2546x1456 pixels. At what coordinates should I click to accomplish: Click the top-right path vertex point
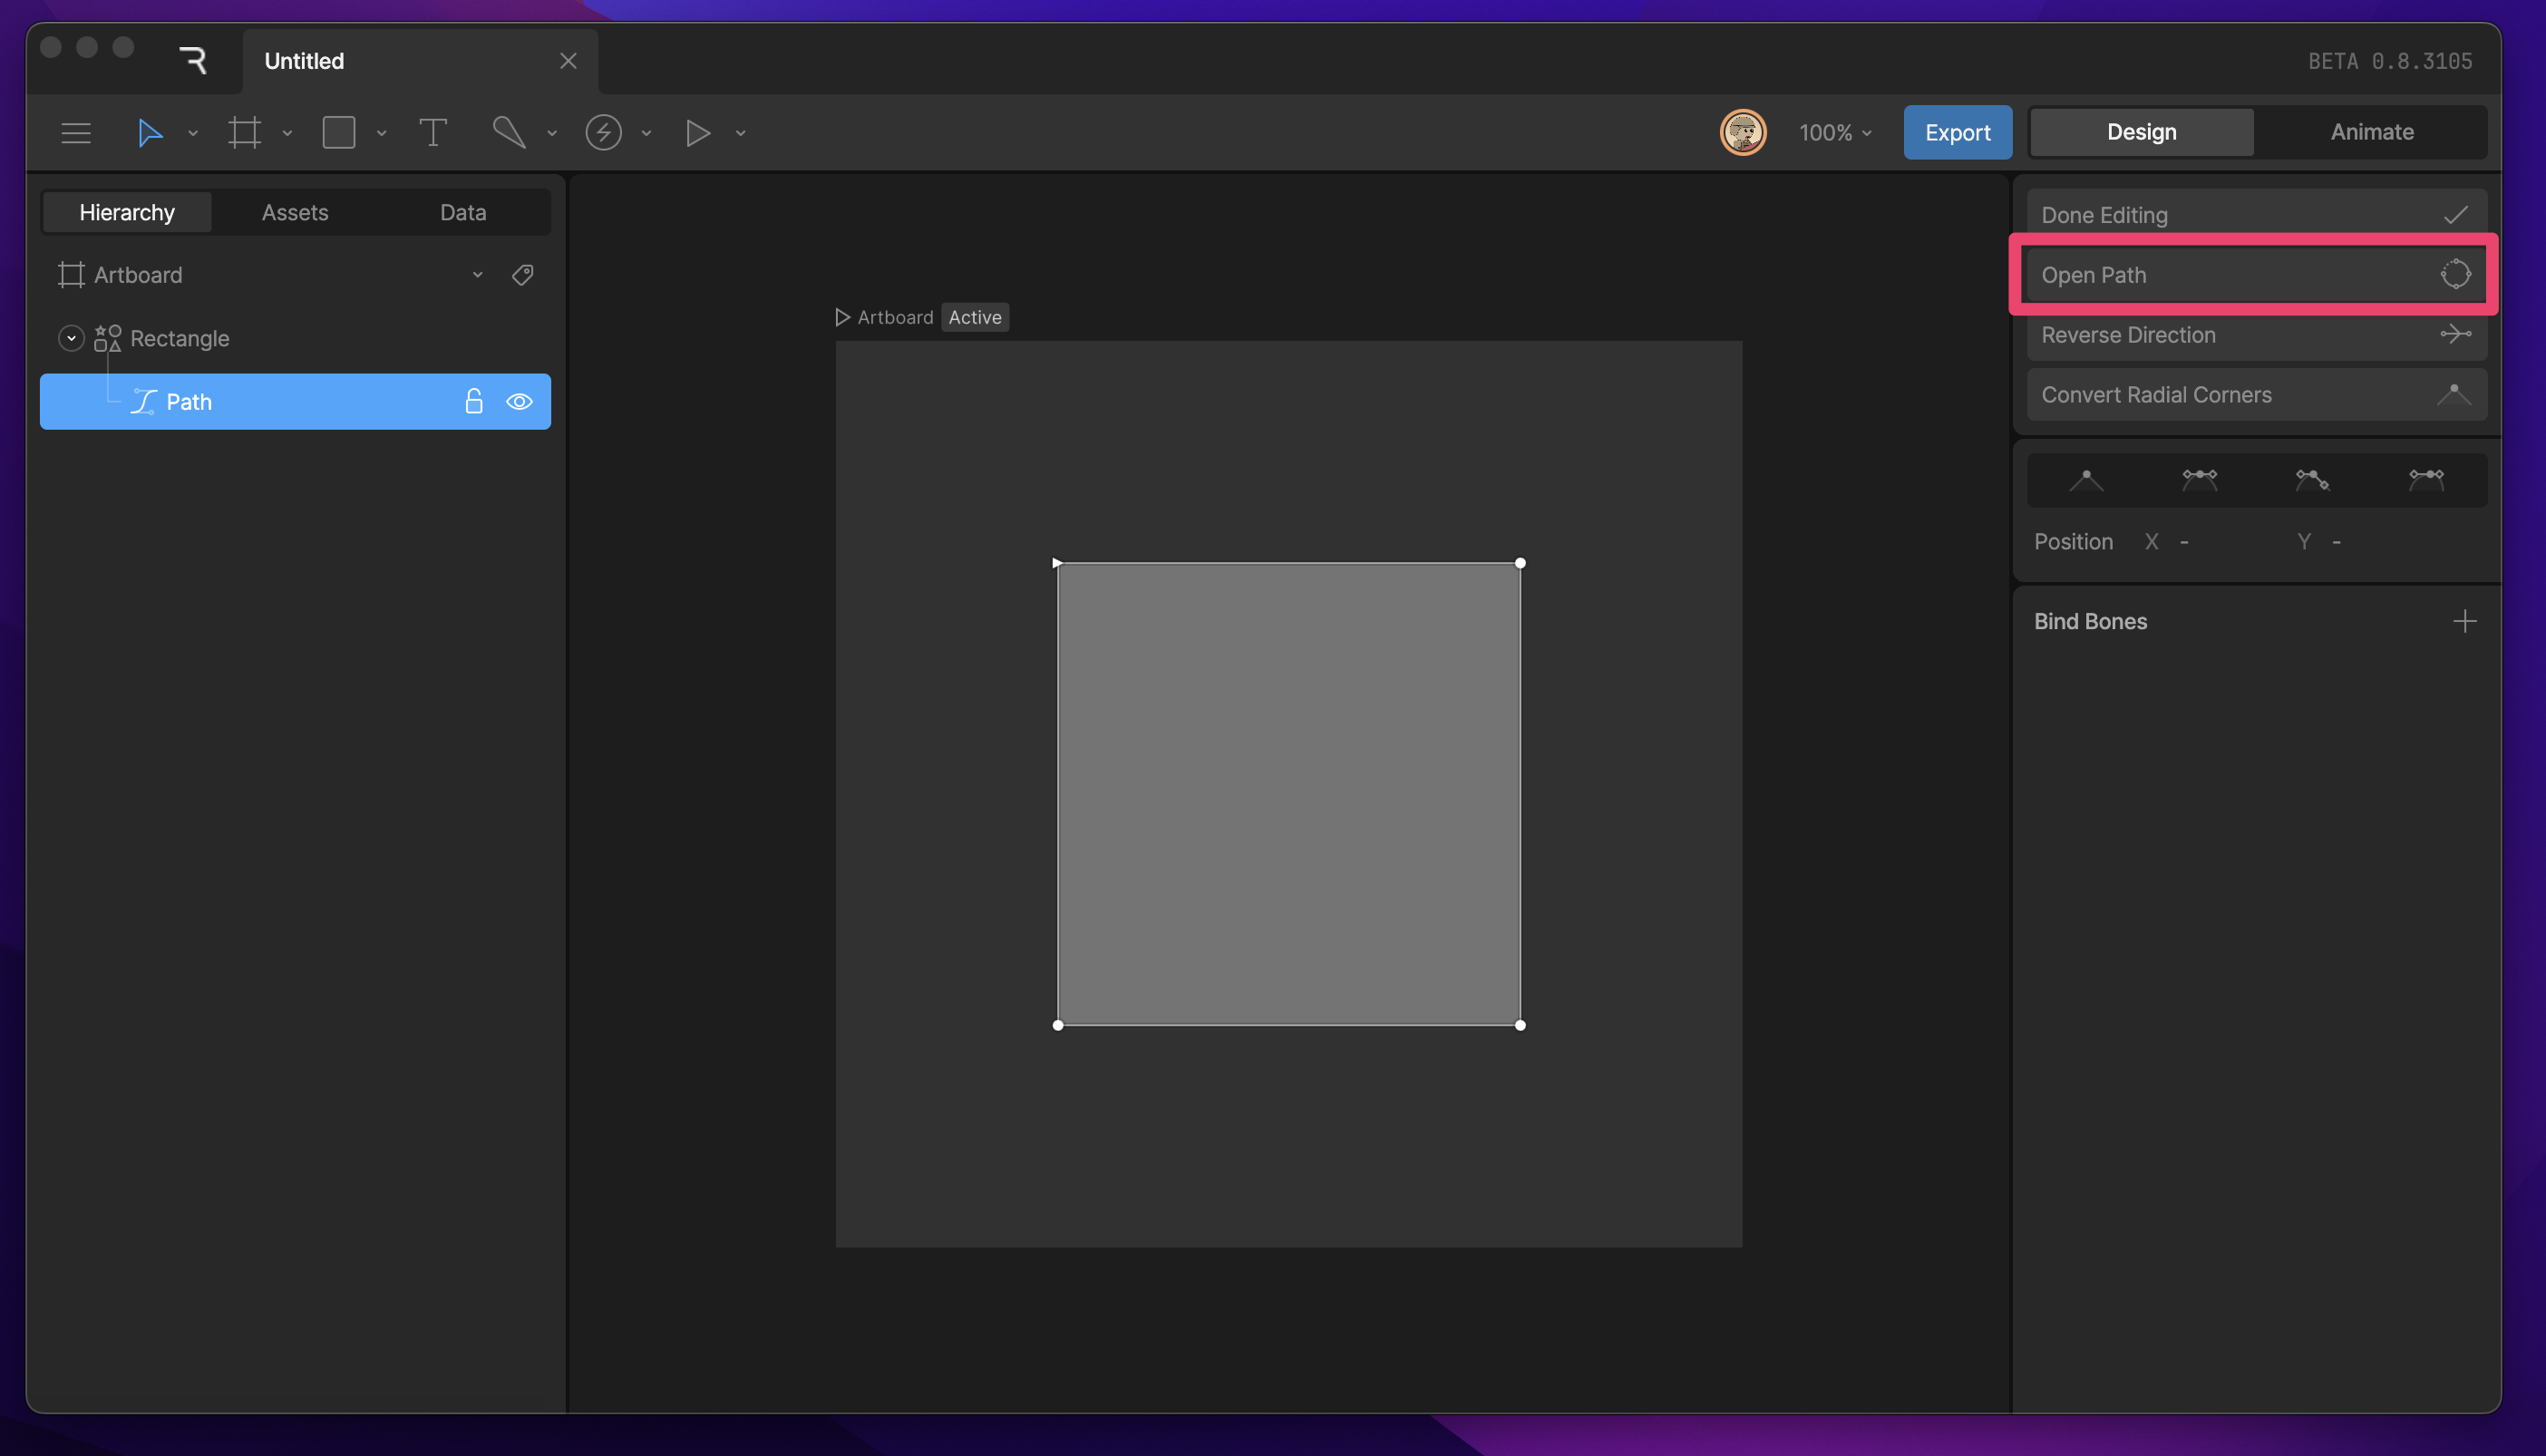pos(1520,563)
